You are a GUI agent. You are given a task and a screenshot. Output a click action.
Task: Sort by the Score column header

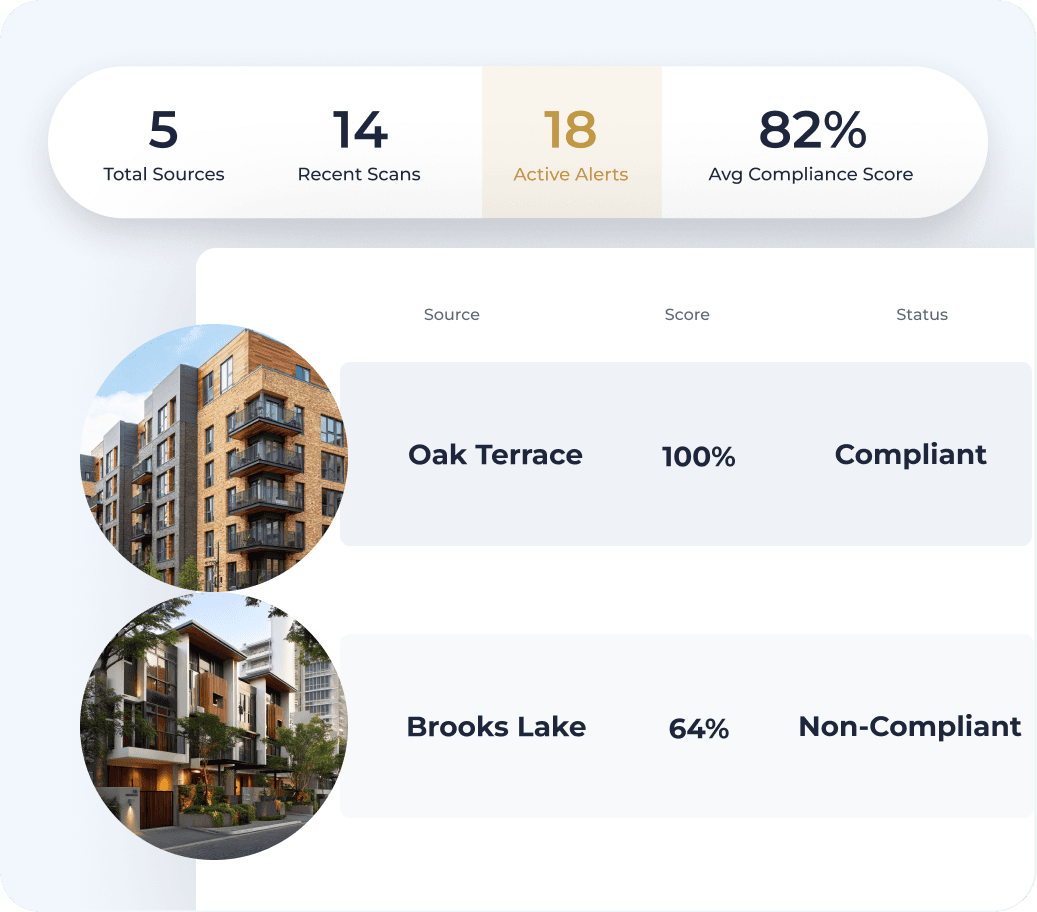(x=687, y=314)
